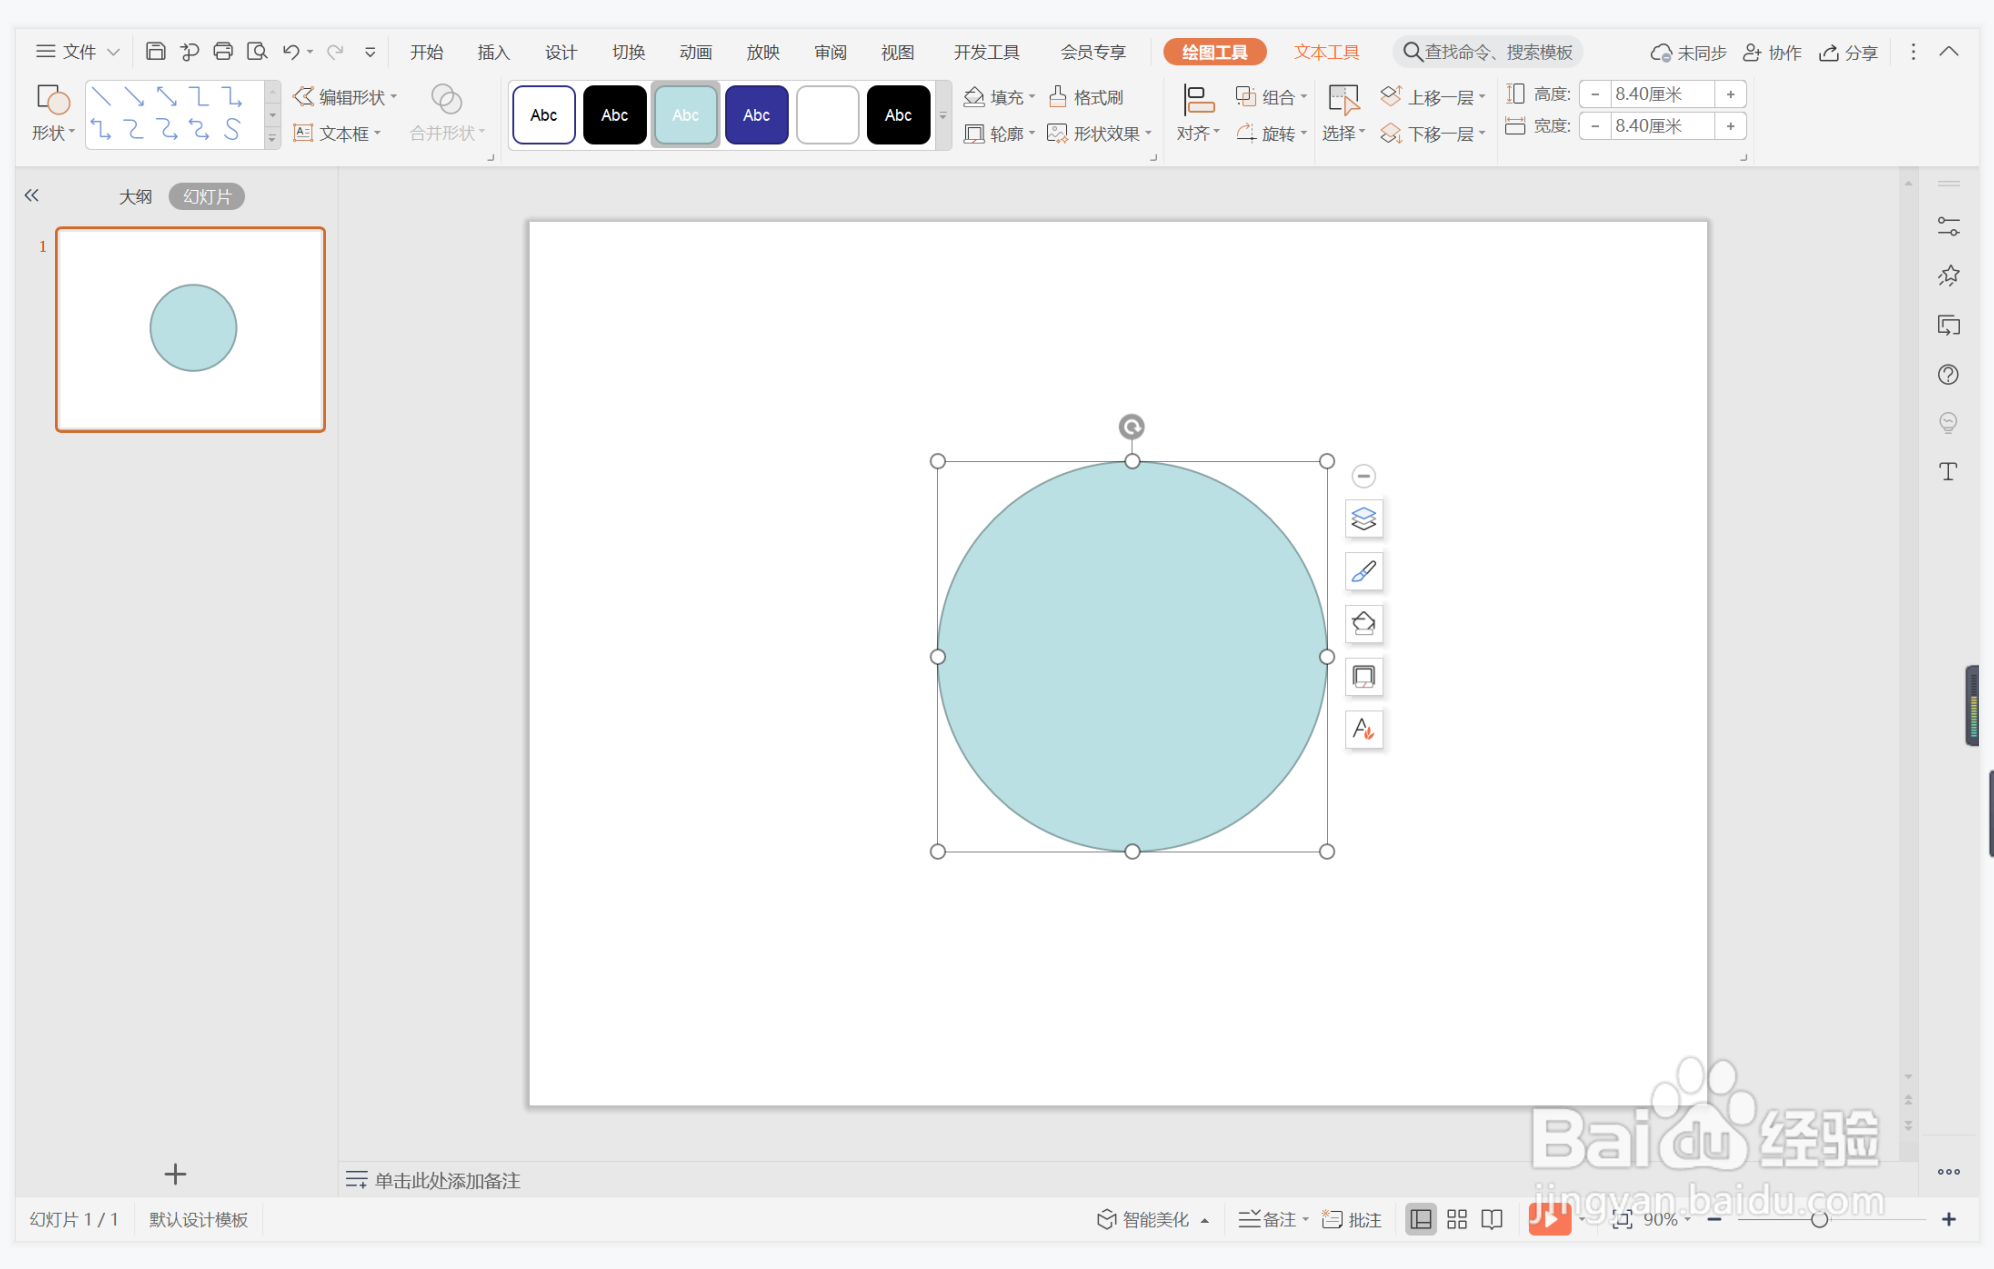Open the align 对齐 dropdown
The height and width of the screenshot is (1269, 1994).
[x=1198, y=114]
